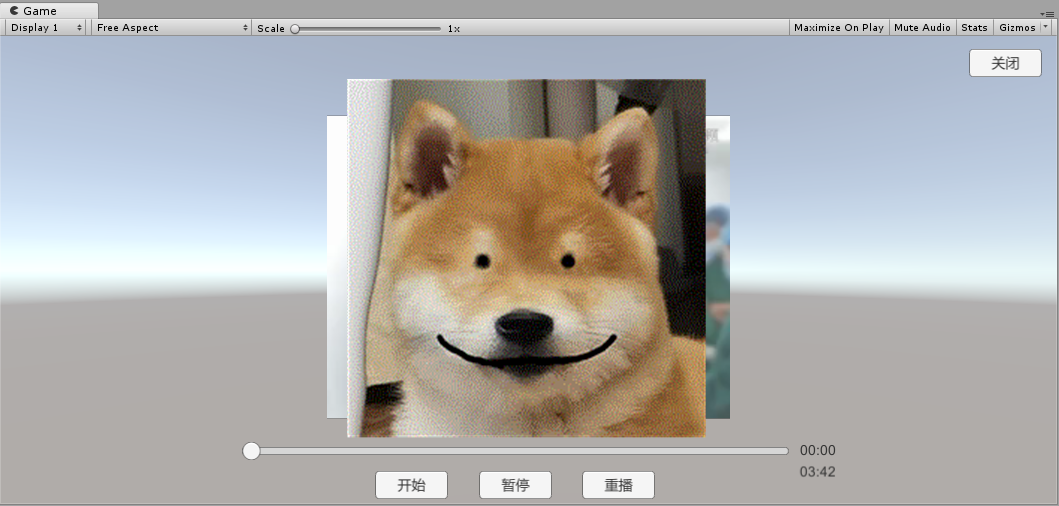Click the 开始 button
Image resolution: width=1059 pixels, height=506 pixels.
pos(411,485)
